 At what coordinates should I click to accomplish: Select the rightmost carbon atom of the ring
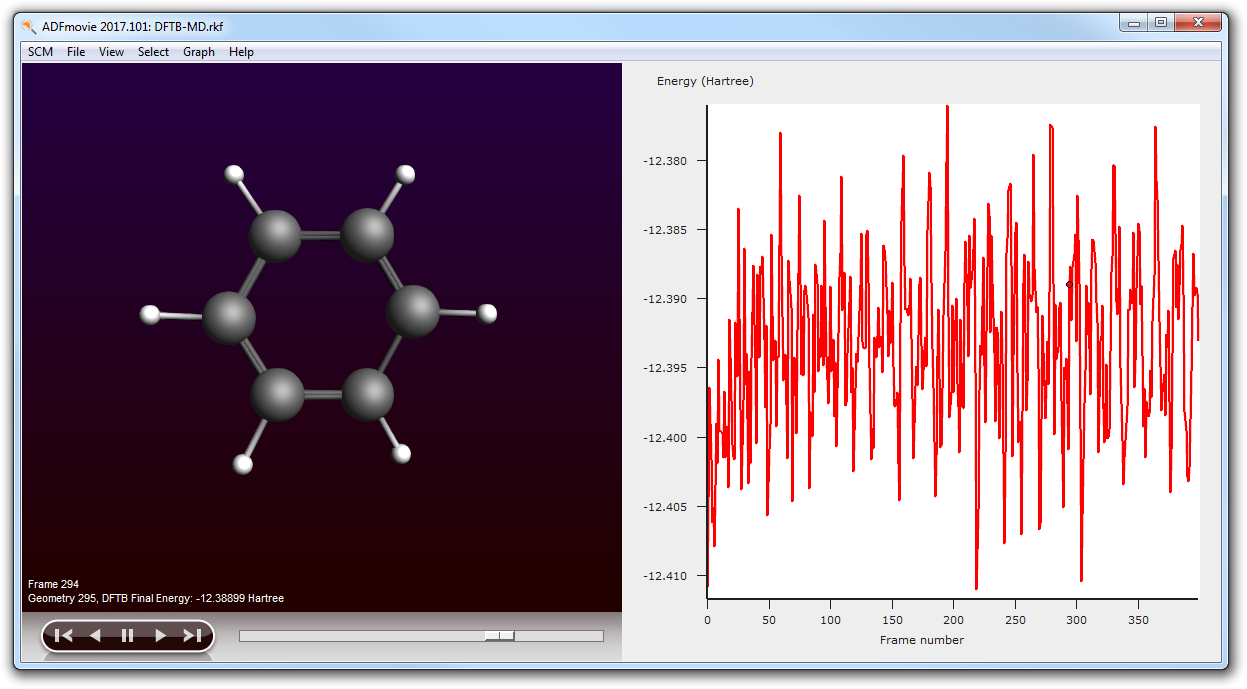(x=413, y=311)
